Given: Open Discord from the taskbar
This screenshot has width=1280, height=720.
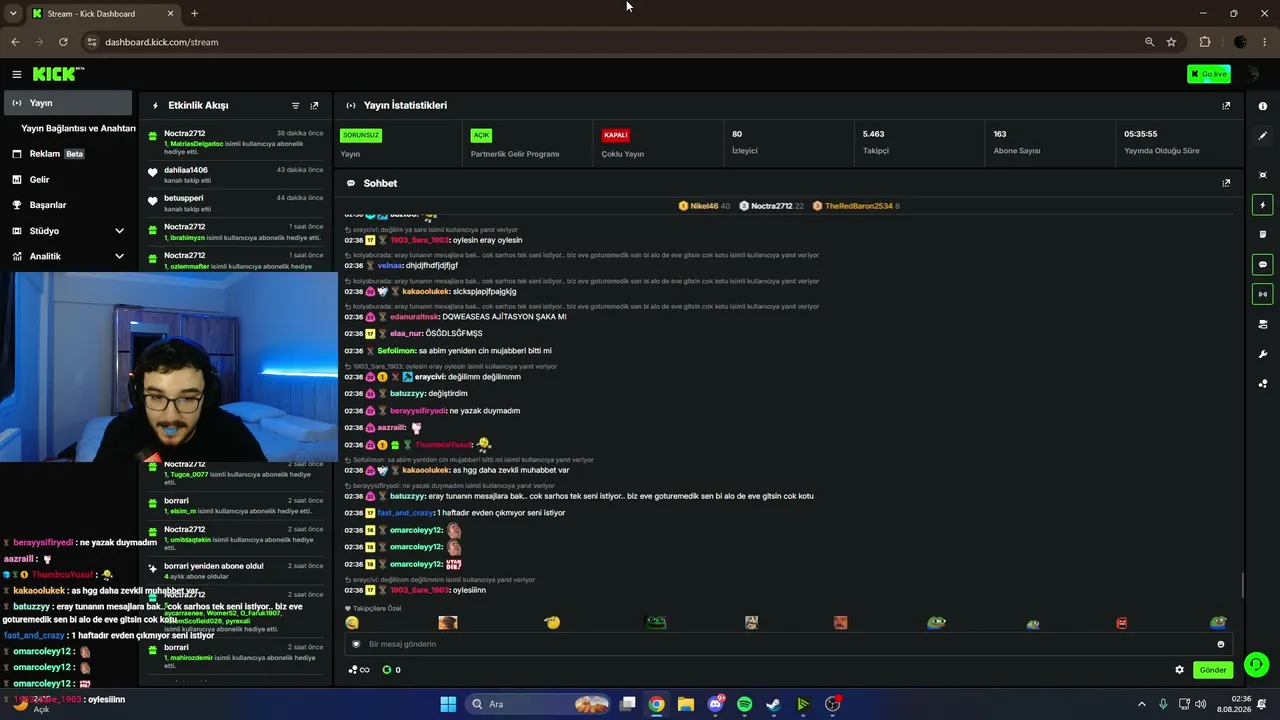Looking at the screenshot, I should pos(715,704).
